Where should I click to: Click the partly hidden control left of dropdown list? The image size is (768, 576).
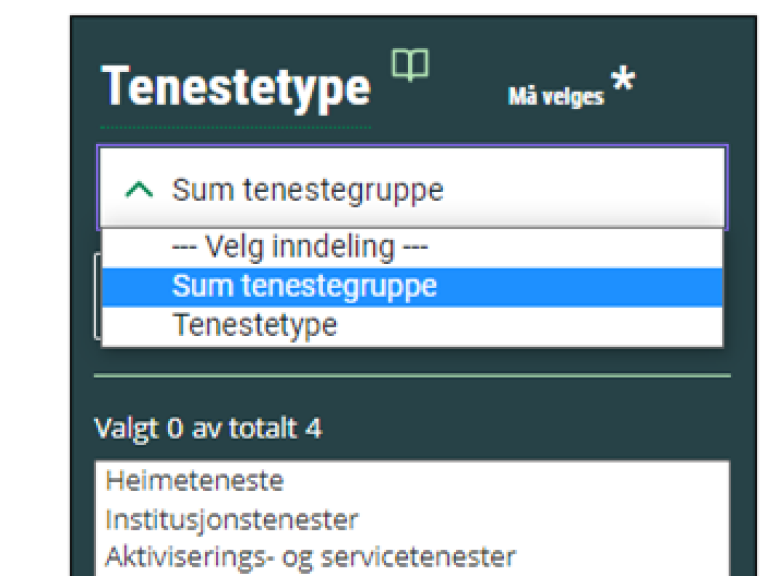tap(97, 295)
